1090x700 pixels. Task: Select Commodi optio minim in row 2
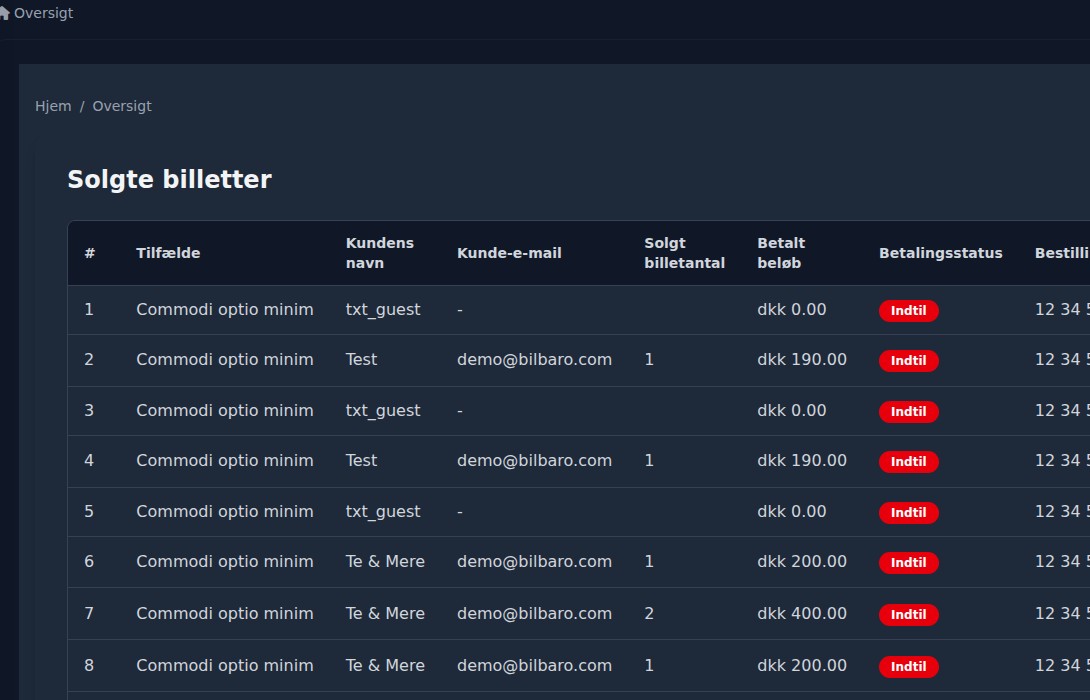click(225, 359)
